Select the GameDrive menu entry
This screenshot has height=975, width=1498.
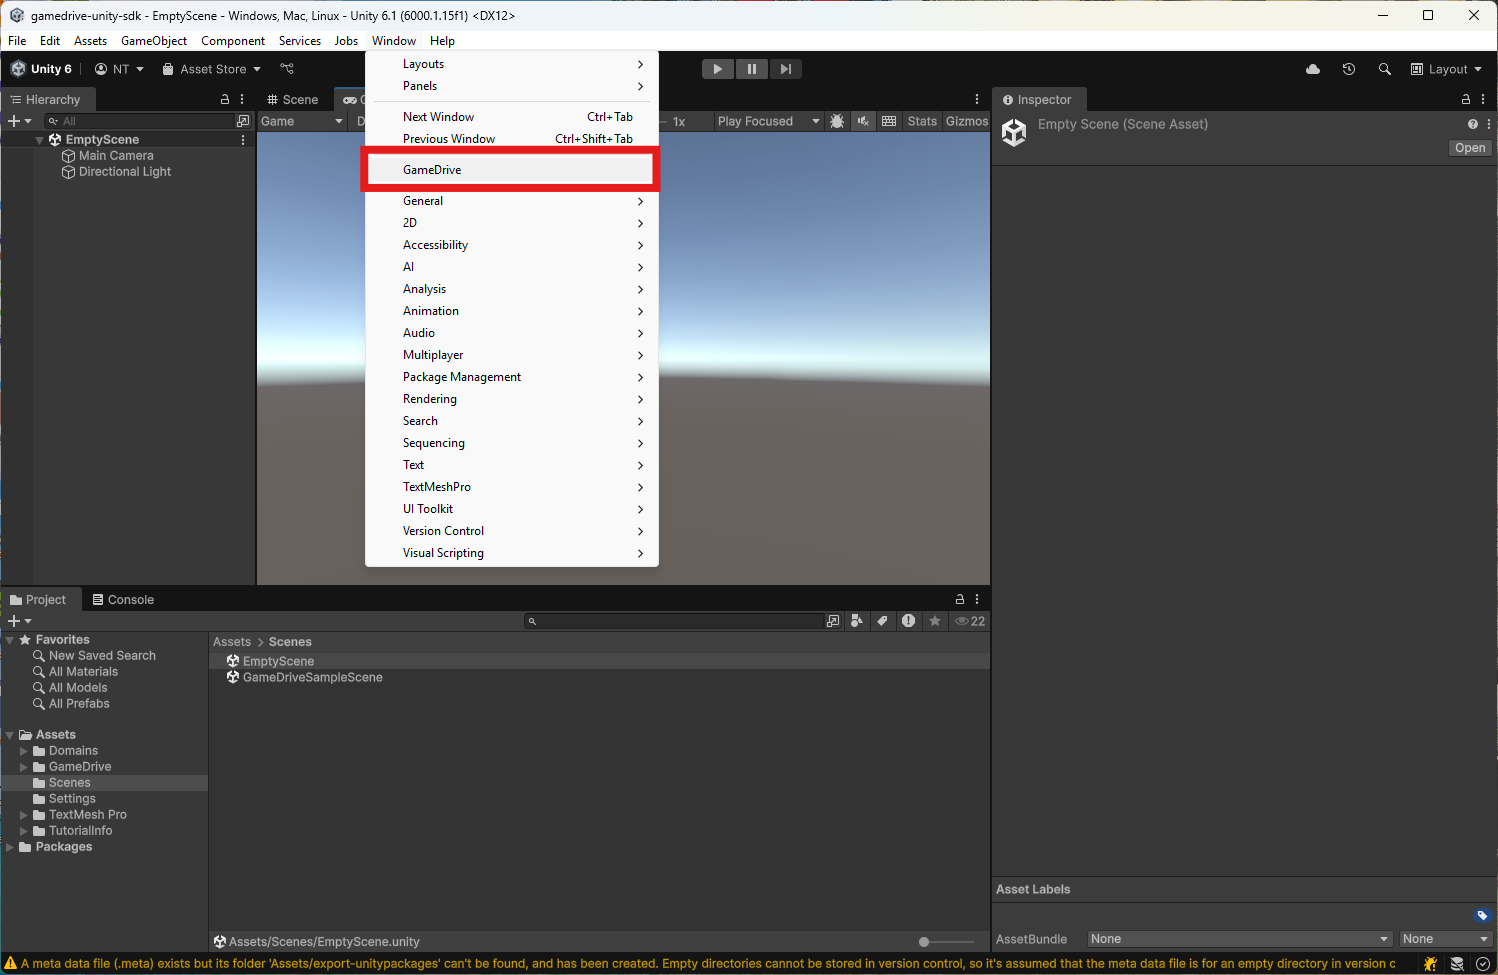[431, 169]
